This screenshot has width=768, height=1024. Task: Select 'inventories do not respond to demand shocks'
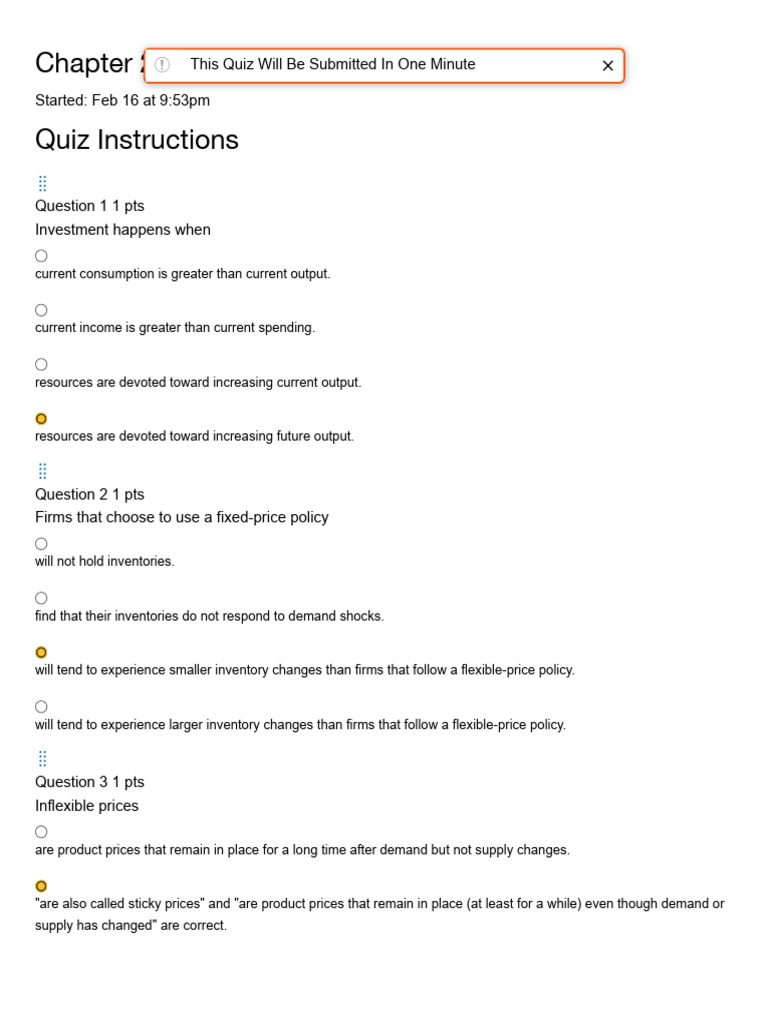tap(41, 598)
